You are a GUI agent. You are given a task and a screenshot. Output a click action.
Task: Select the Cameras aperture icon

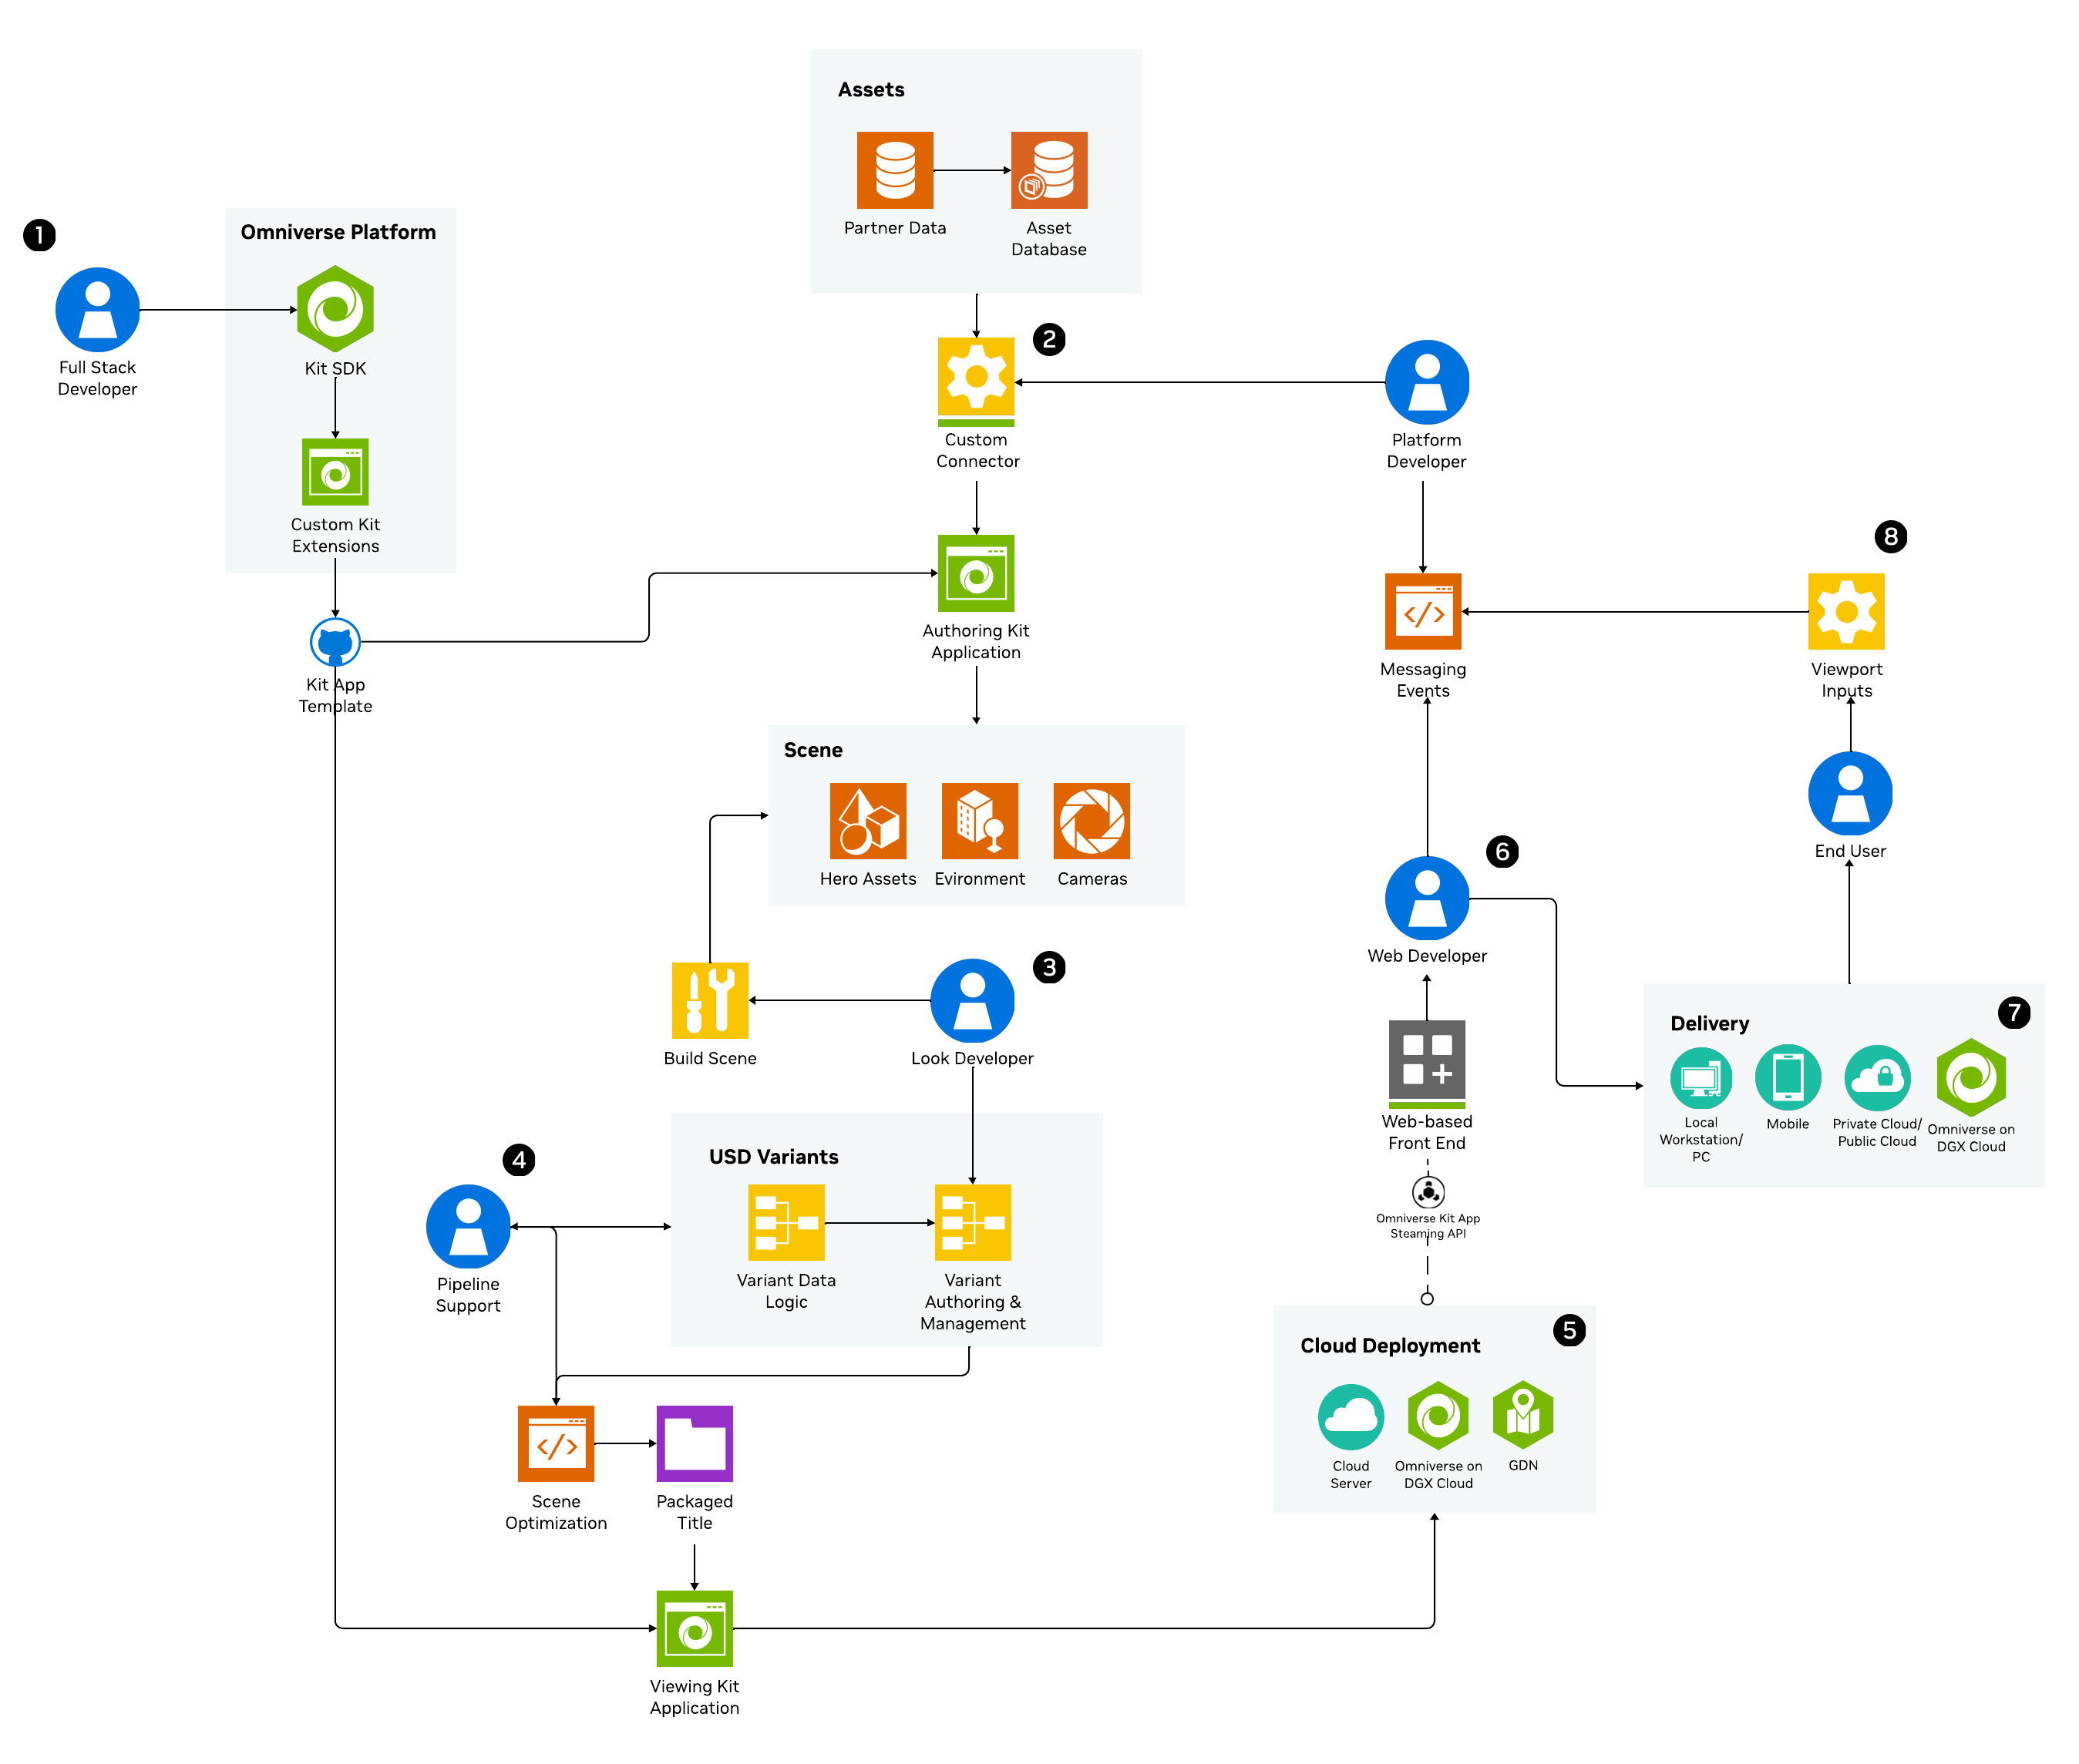(1092, 821)
